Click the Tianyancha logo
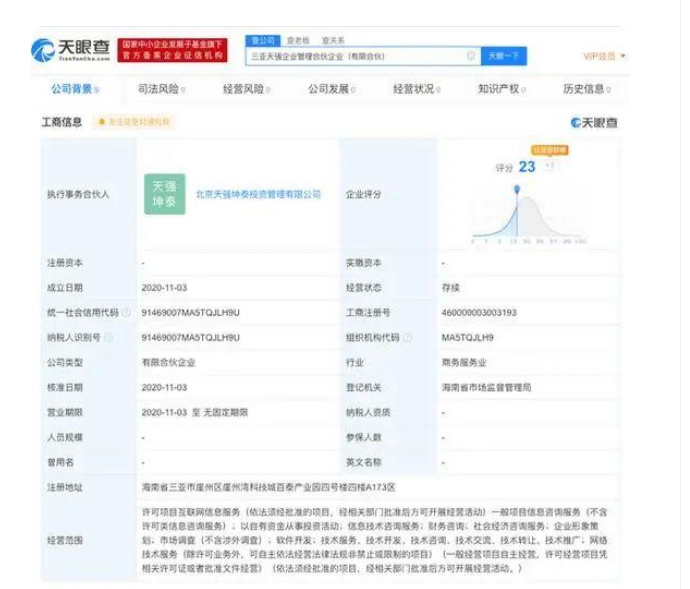690x589 pixels. coord(70,50)
